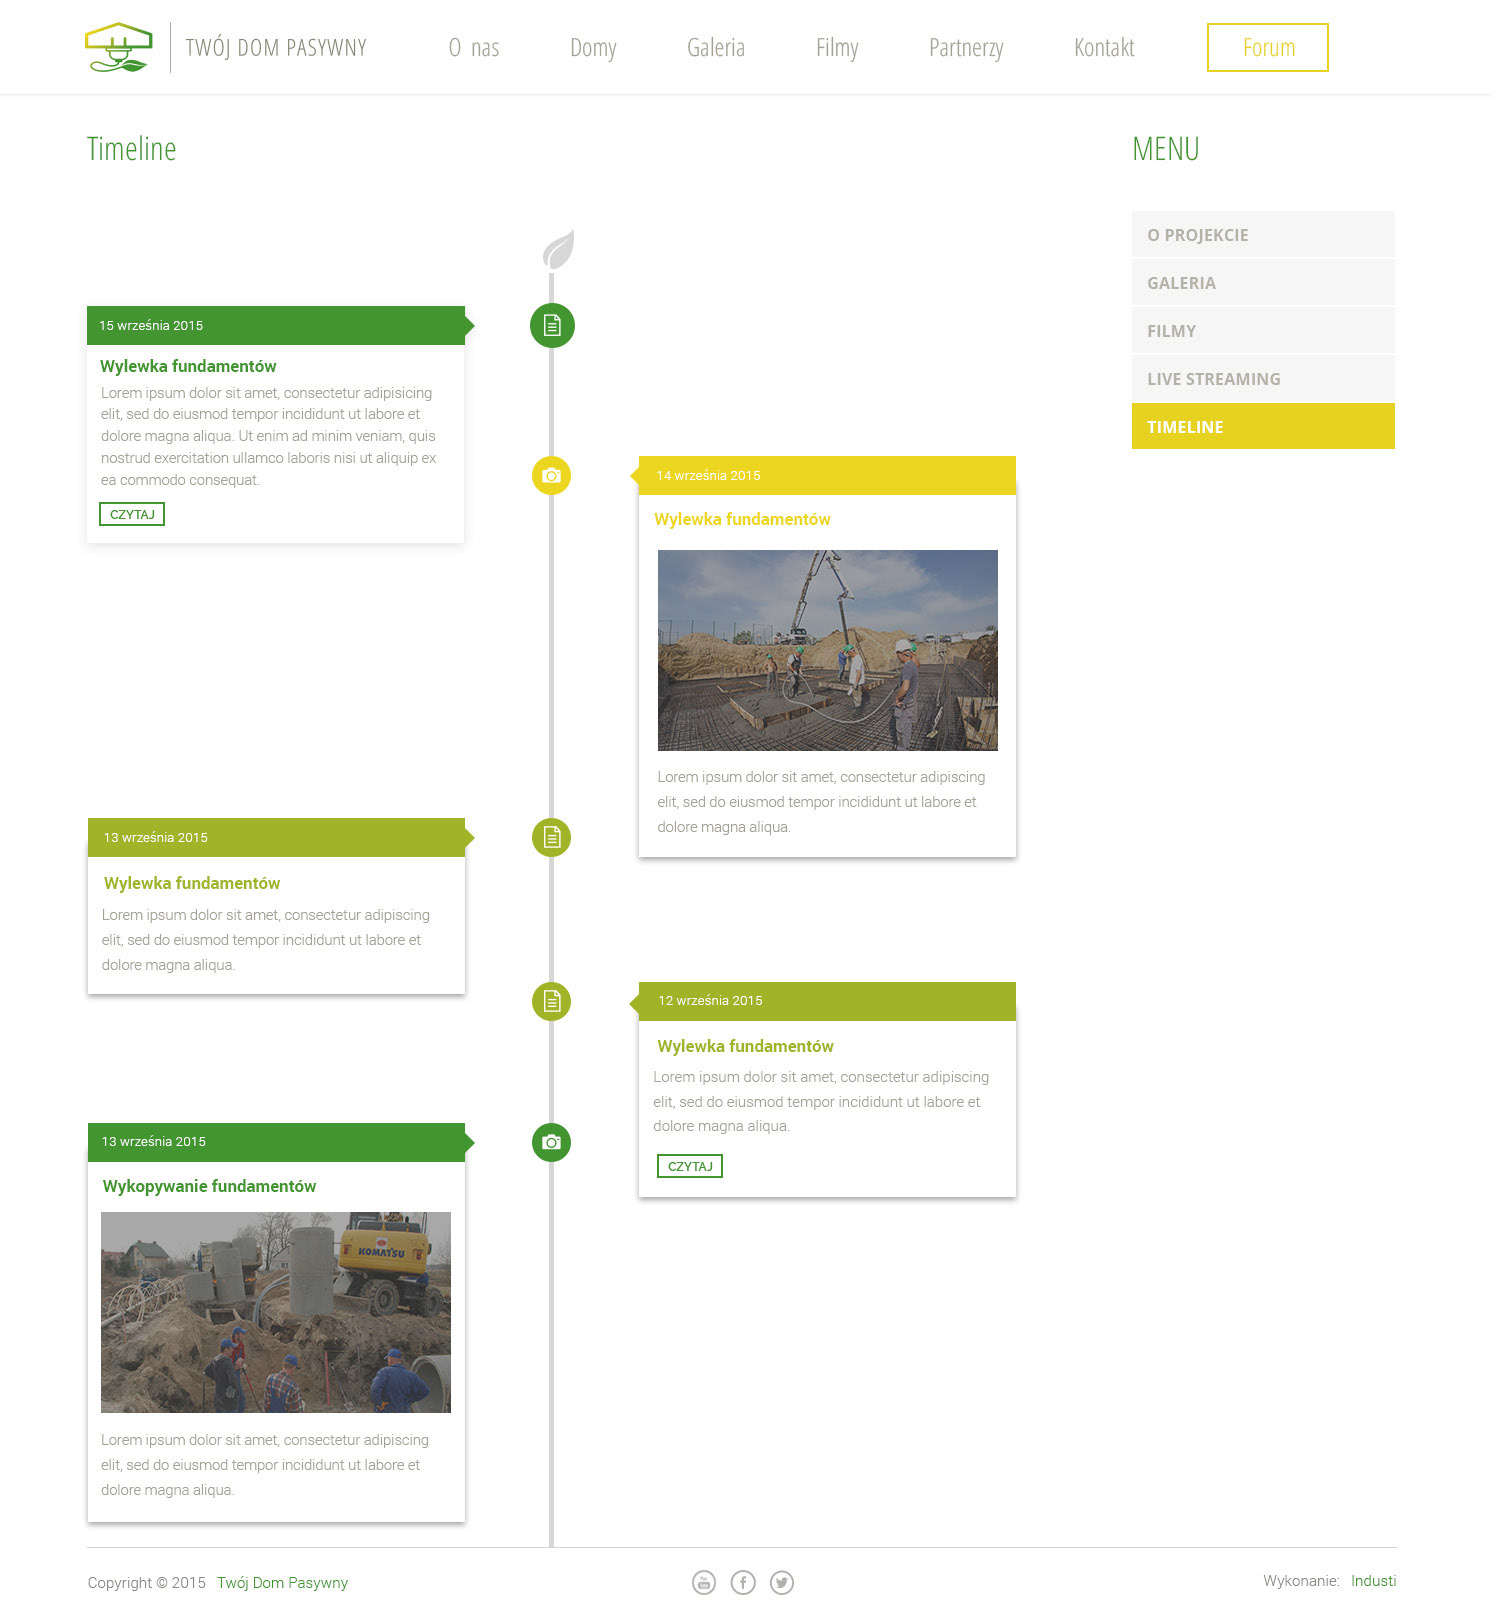Click the Wykopywanie fundamentów title
Viewport: 1496px width, 1620px height.
point(209,1186)
